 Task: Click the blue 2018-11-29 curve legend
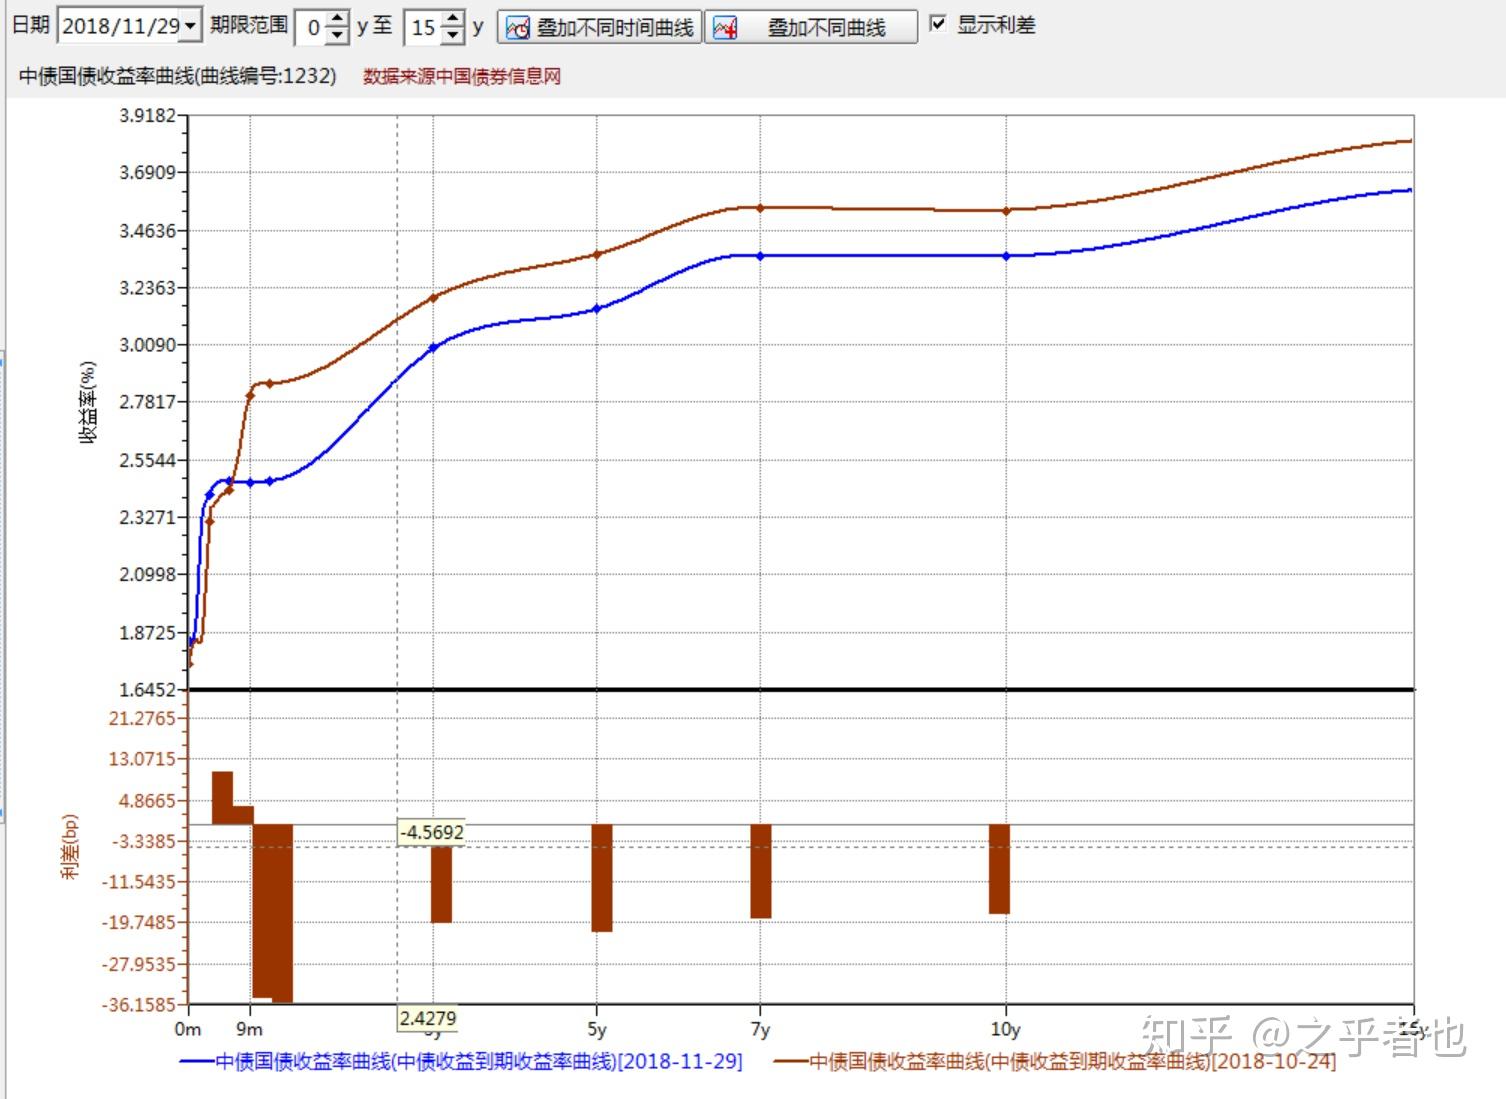tap(462, 1061)
